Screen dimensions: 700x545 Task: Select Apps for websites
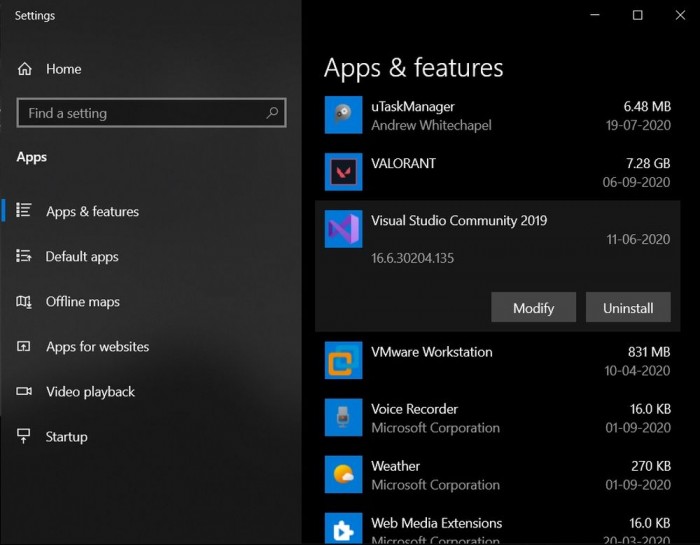(x=97, y=347)
